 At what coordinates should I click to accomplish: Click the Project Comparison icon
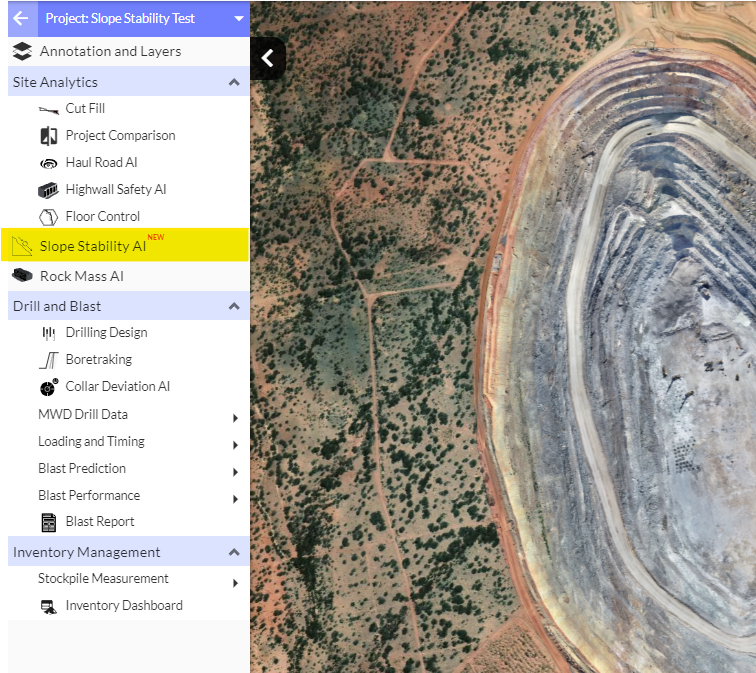click(x=48, y=136)
